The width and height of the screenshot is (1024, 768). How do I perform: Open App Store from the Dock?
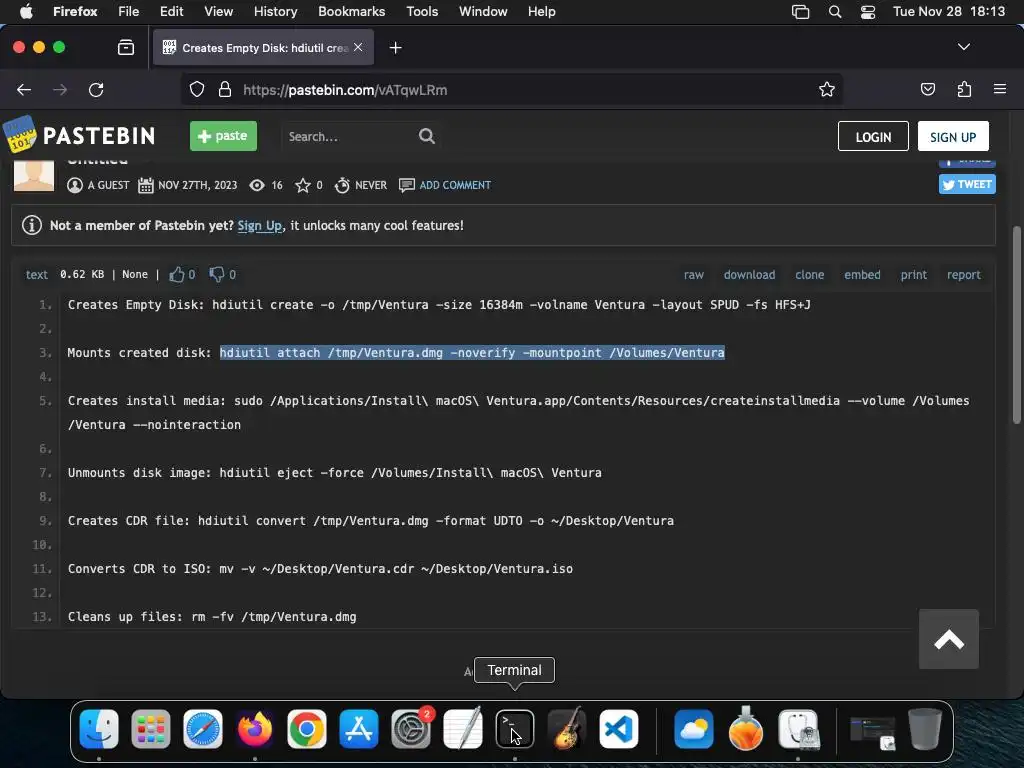point(359,729)
